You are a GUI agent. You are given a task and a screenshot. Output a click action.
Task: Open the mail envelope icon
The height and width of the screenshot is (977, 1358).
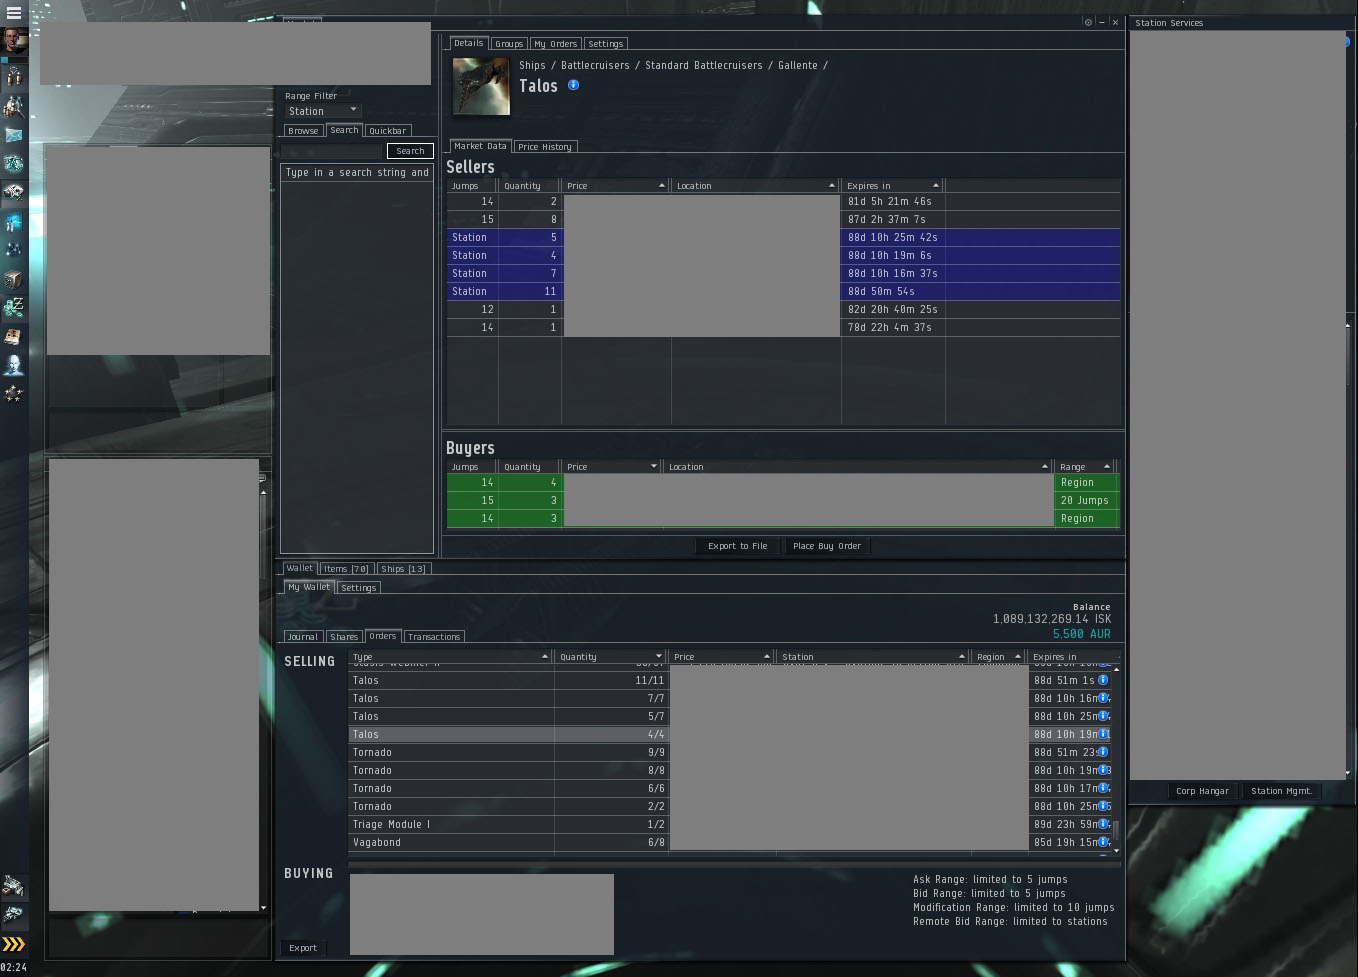pyautogui.click(x=14, y=134)
